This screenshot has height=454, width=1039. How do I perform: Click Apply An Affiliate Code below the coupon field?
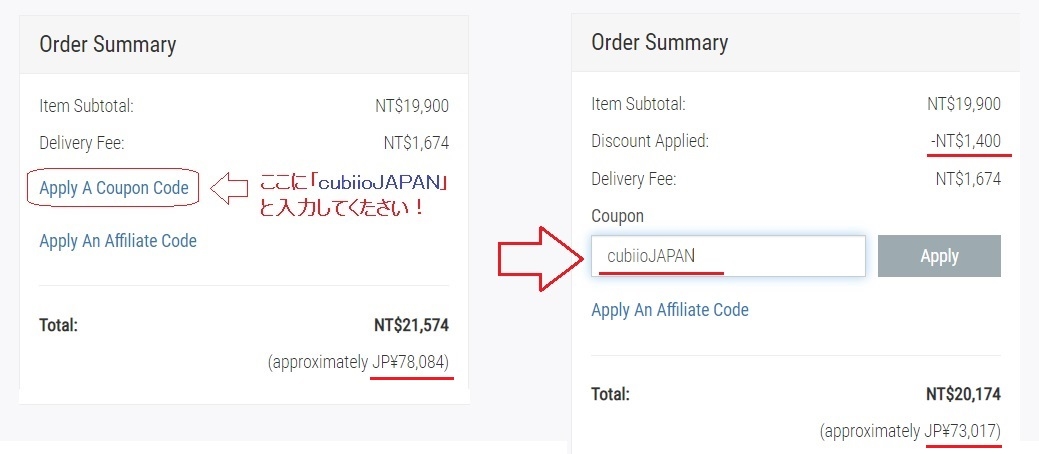pos(670,310)
